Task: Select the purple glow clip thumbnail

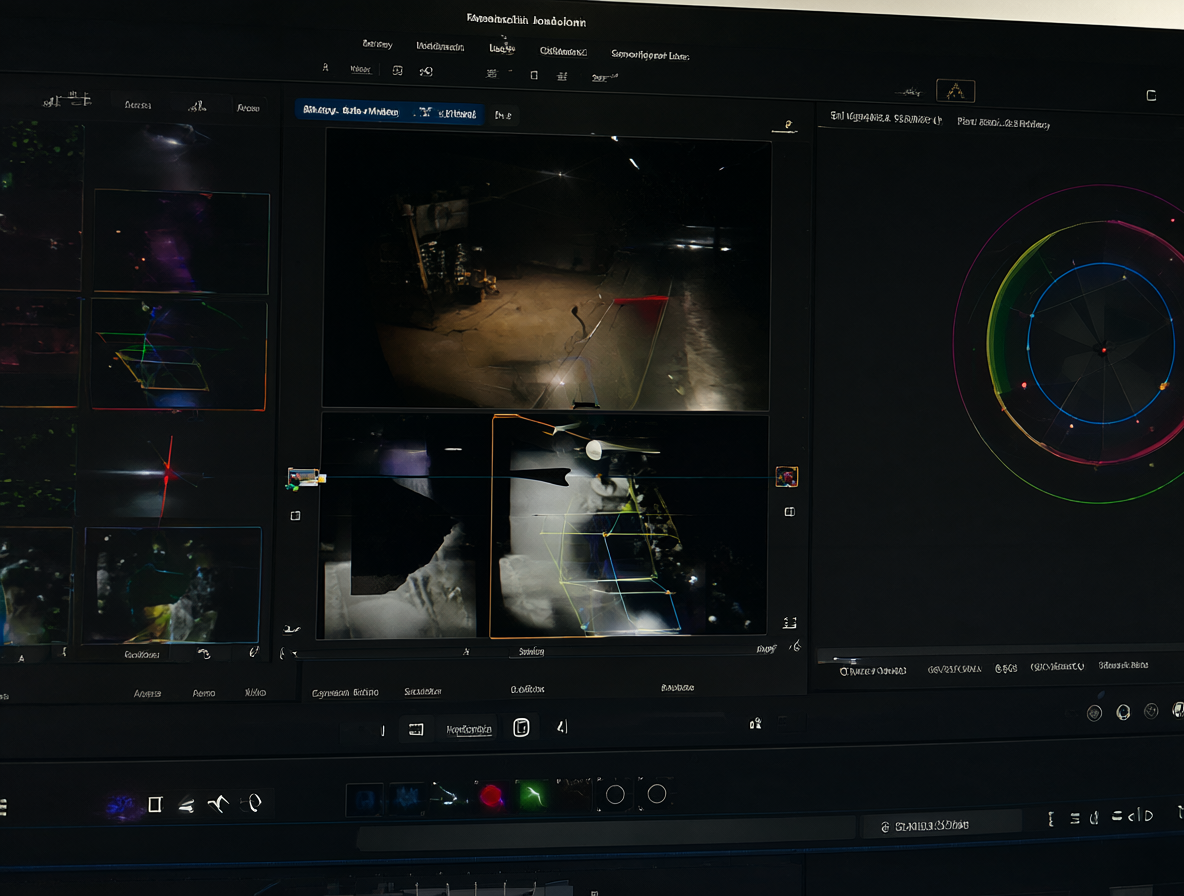Action: (x=181, y=242)
